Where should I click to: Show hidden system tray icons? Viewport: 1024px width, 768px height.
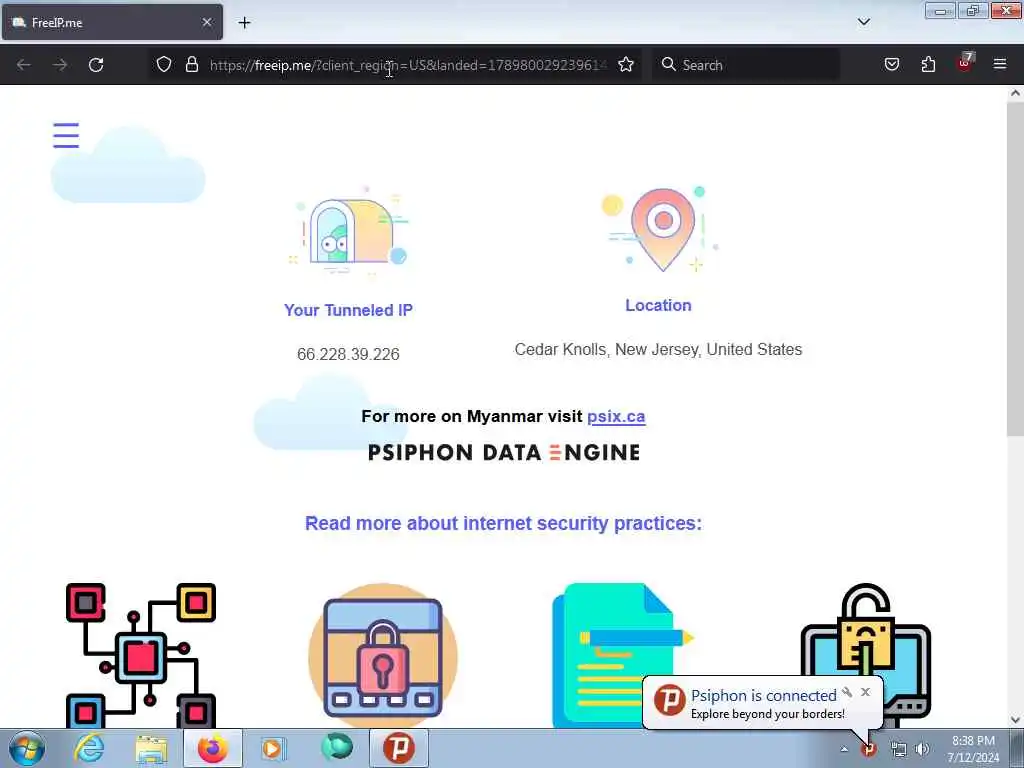pyautogui.click(x=844, y=749)
